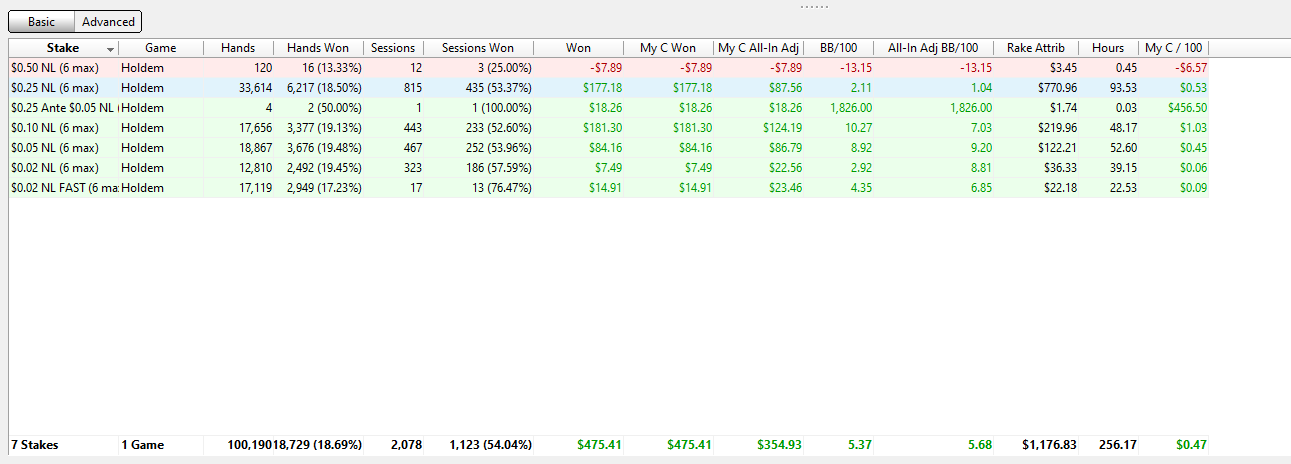Click the 7 Stakes summary cell
The height and width of the screenshot is (464, 1291).
tap(63, 445)
